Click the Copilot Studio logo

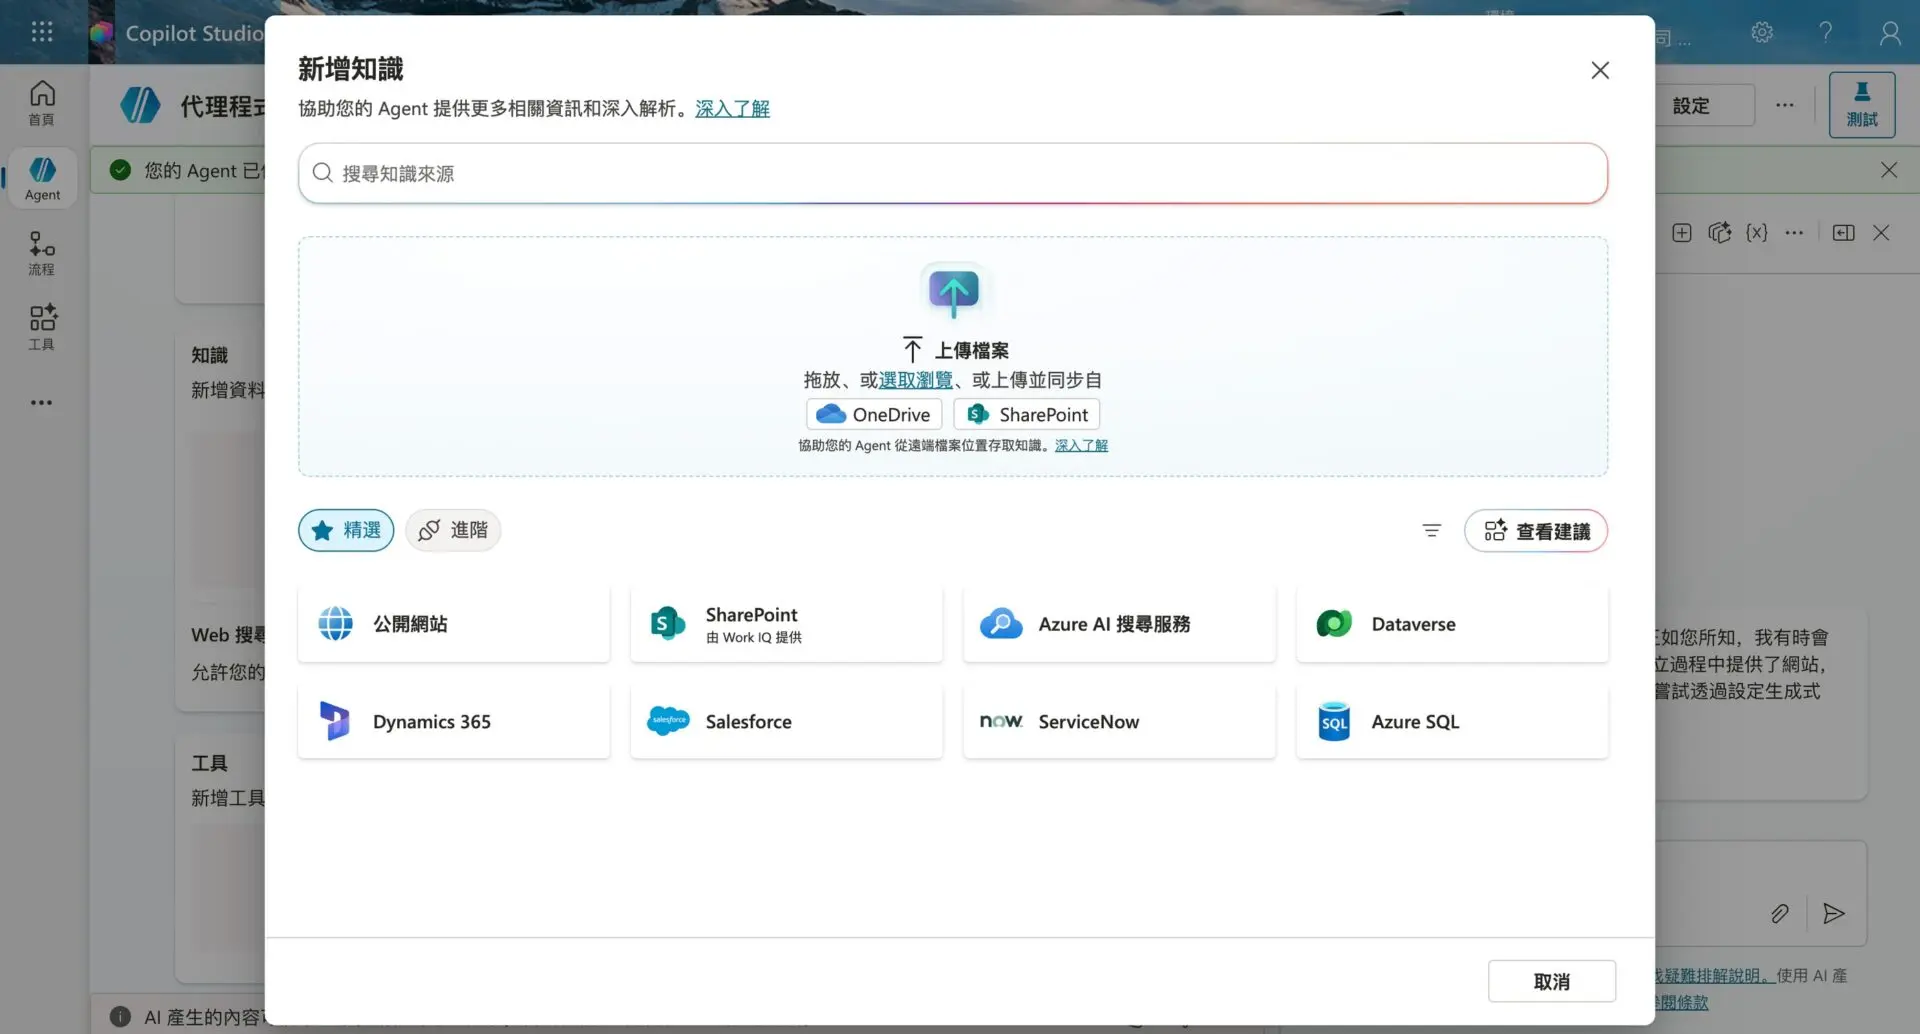click(101, 33)
